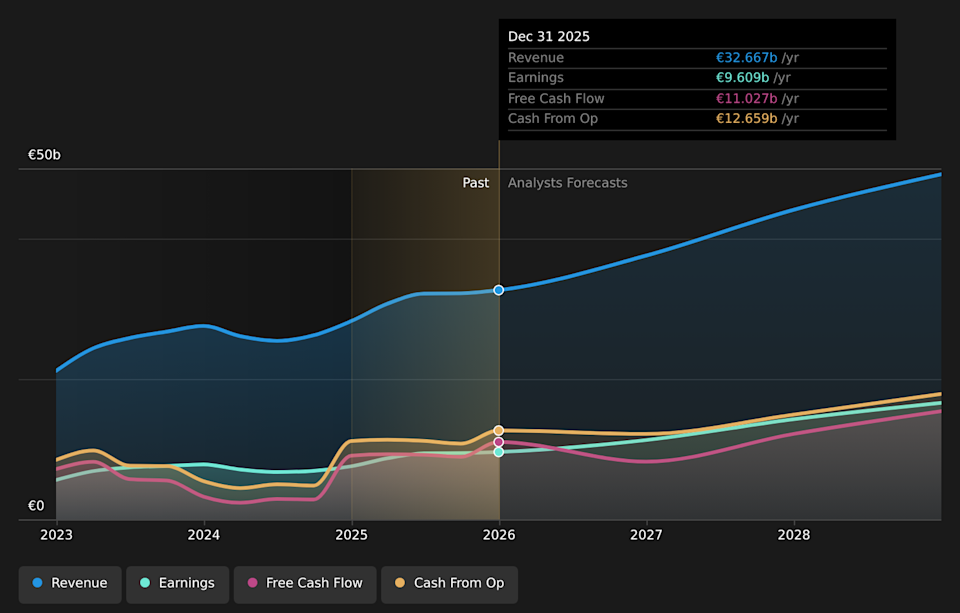Screen dimensions: 960x613
Task: Click the 2027 x-axis label
Action: coord(646,535)
